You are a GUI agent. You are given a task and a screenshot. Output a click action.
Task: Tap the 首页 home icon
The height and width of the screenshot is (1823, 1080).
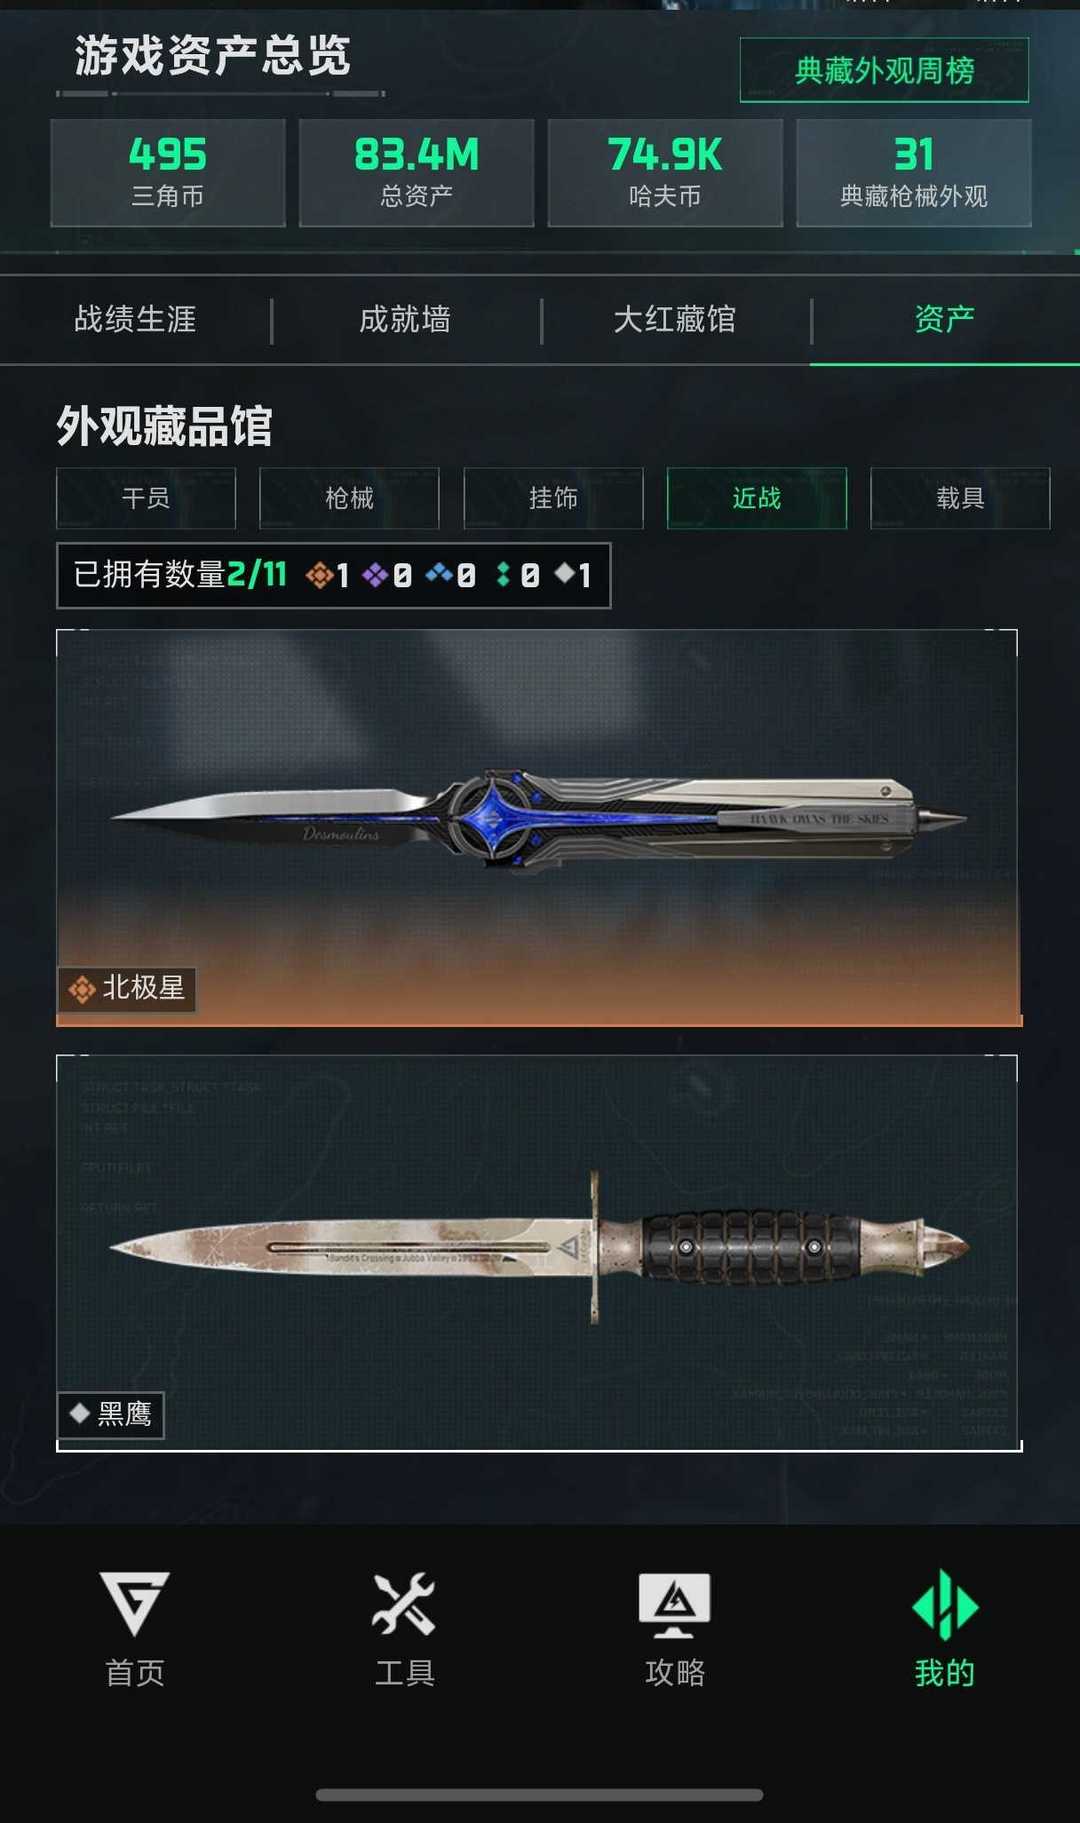[135, 1603]
